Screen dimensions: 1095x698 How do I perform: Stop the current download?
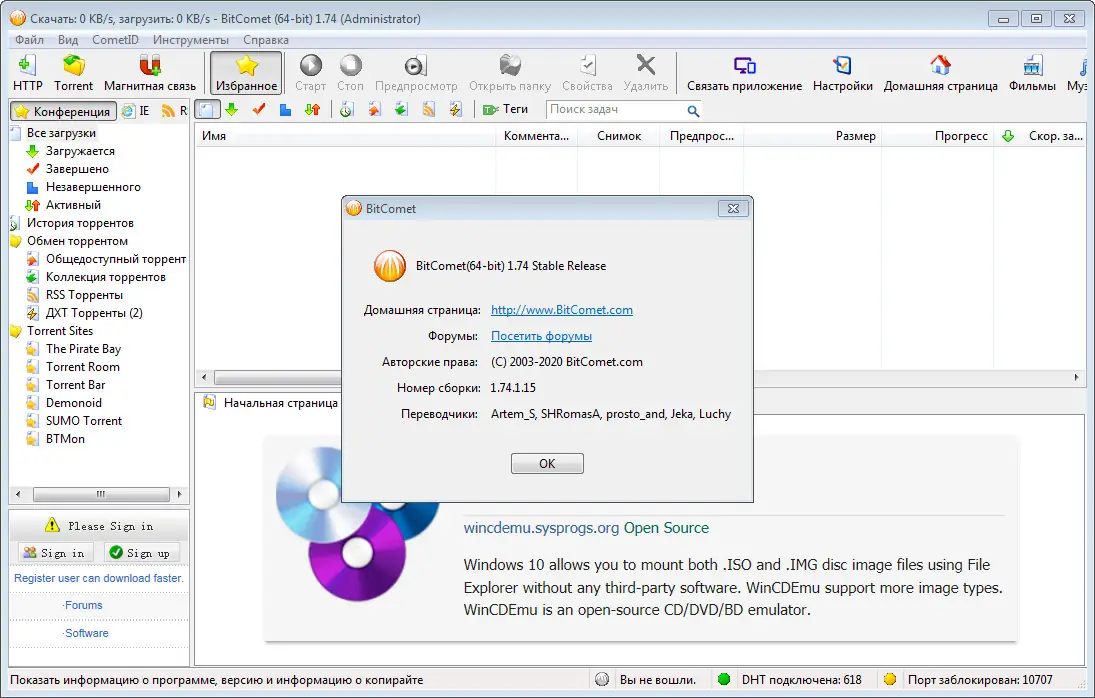click(x=351, y=70)
